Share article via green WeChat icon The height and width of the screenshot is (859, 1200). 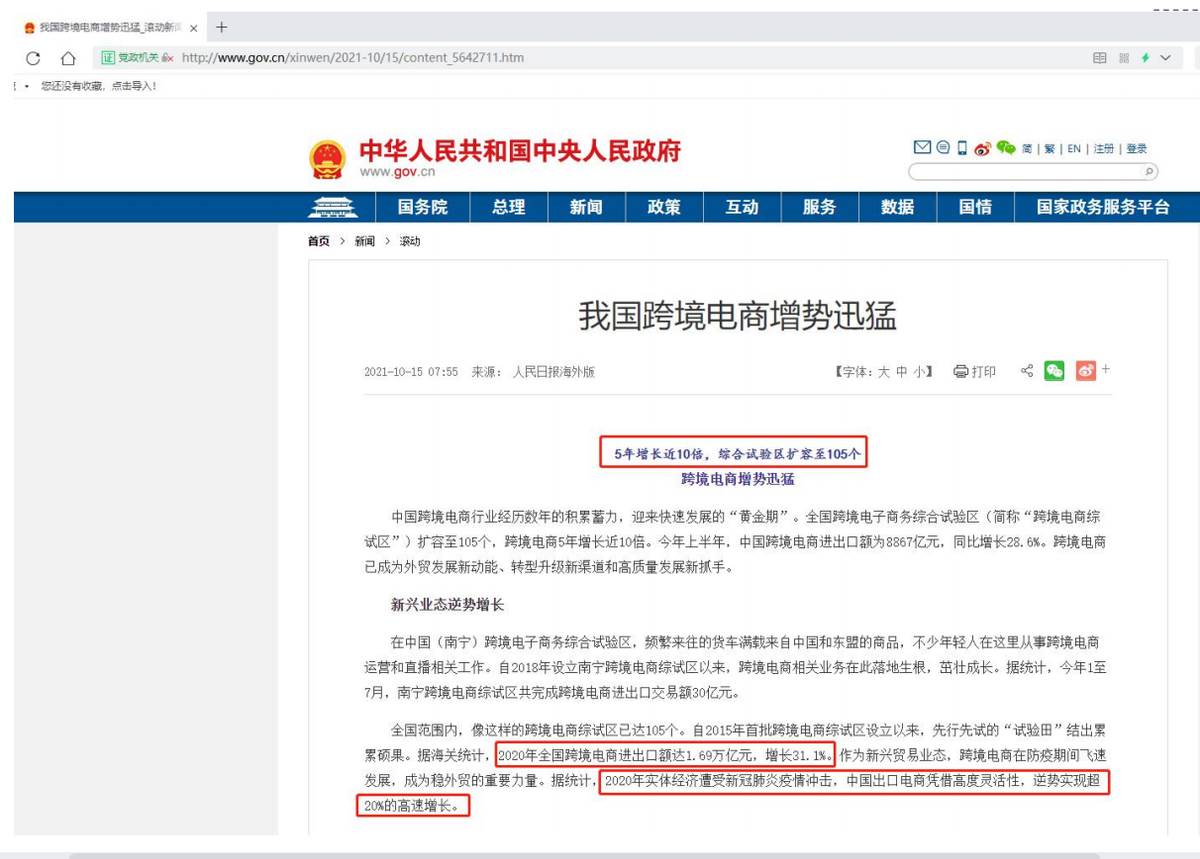1054,371
